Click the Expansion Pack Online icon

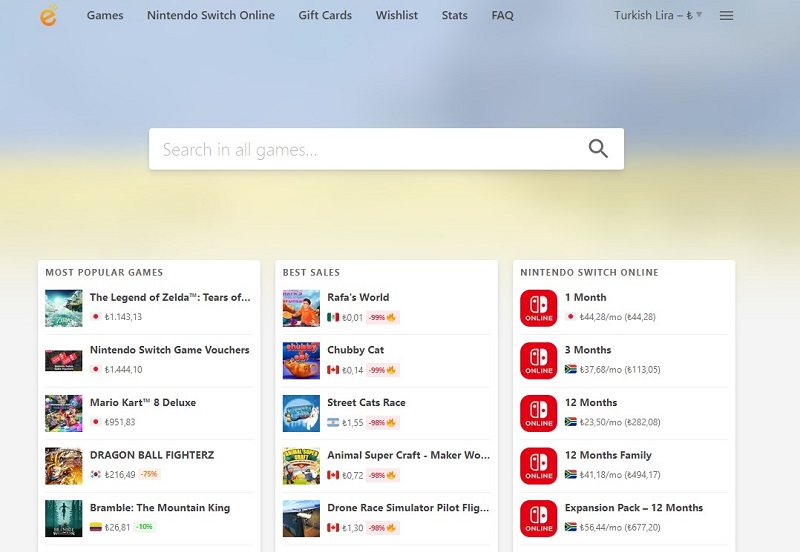coord(539,518)
